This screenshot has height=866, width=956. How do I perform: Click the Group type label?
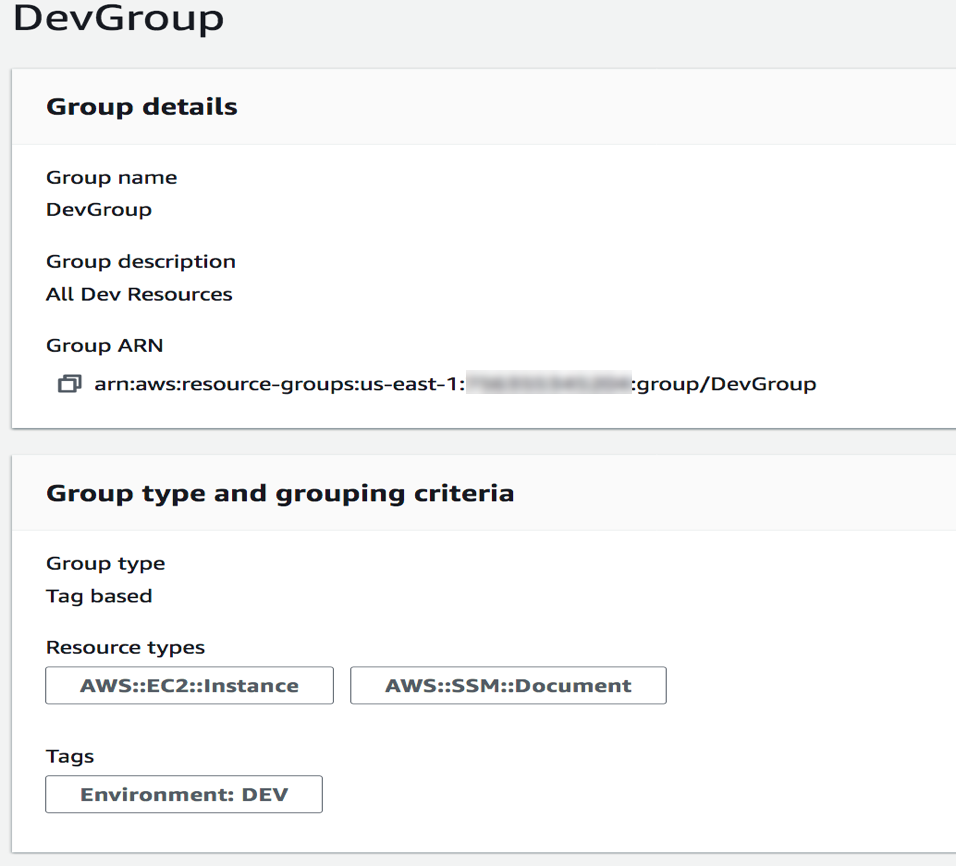coord(105,563)
